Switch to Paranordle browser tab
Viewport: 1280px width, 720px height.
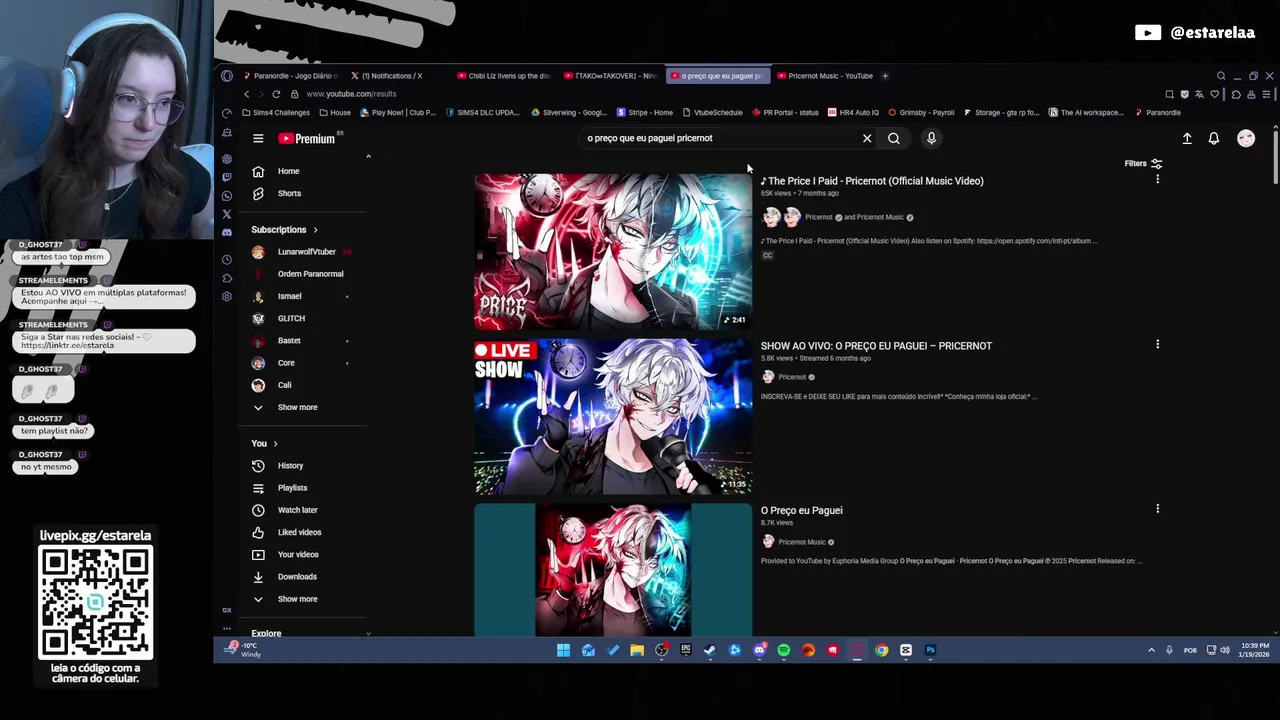(x=291, y=76)
